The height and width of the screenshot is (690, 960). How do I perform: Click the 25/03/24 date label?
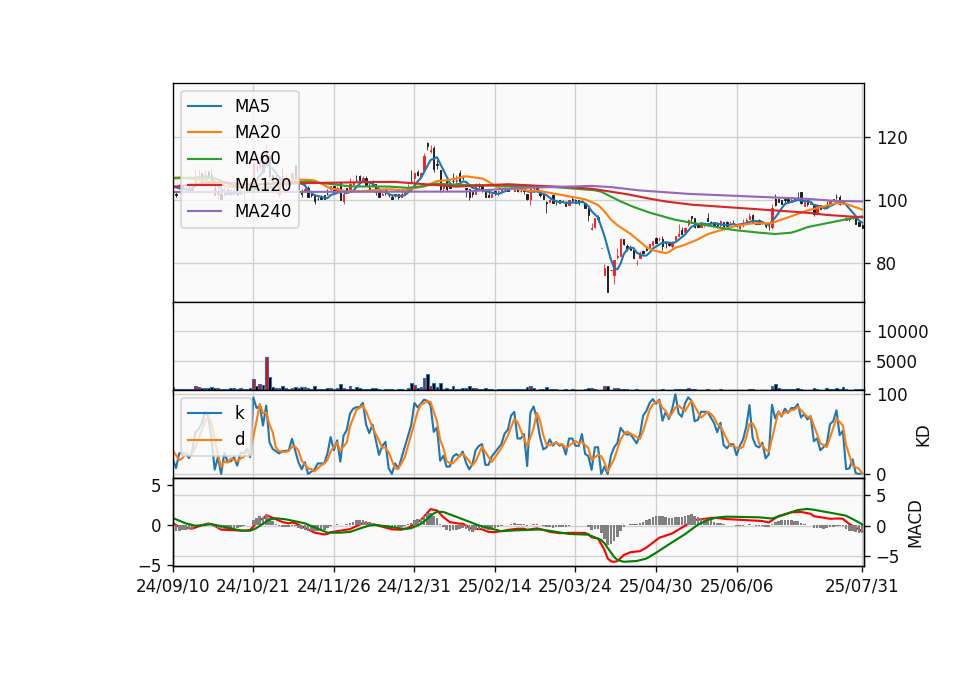tap(575, 586)
